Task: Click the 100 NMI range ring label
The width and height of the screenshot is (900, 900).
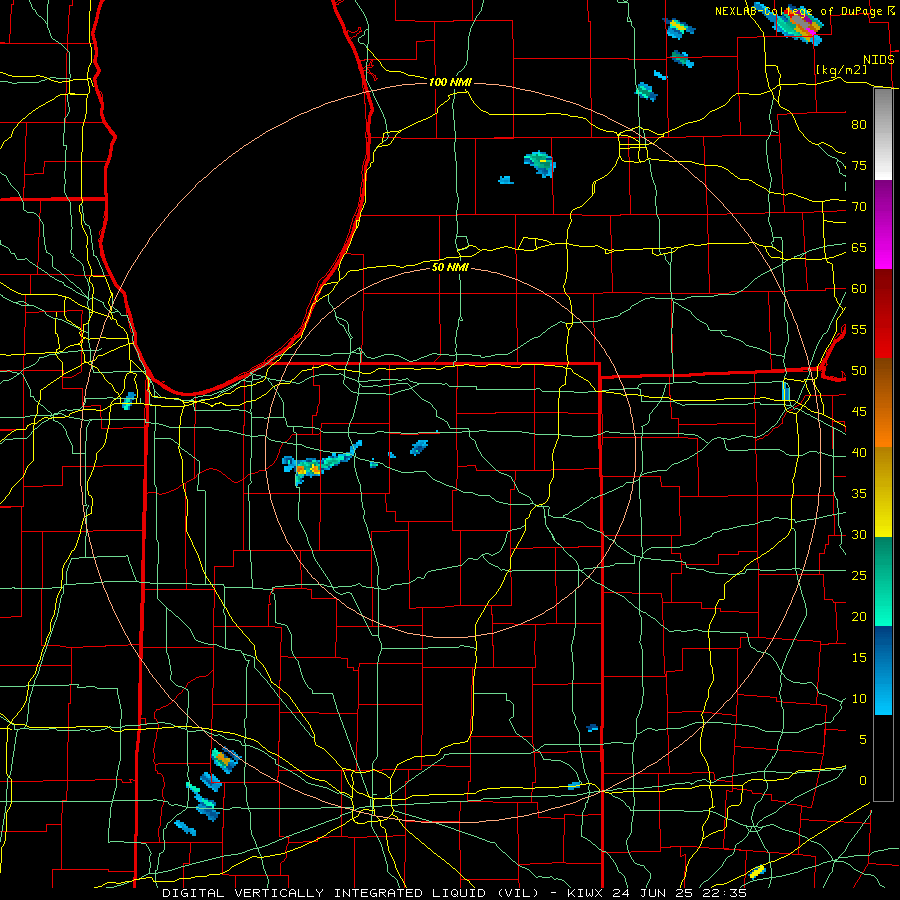Action: 450,82
